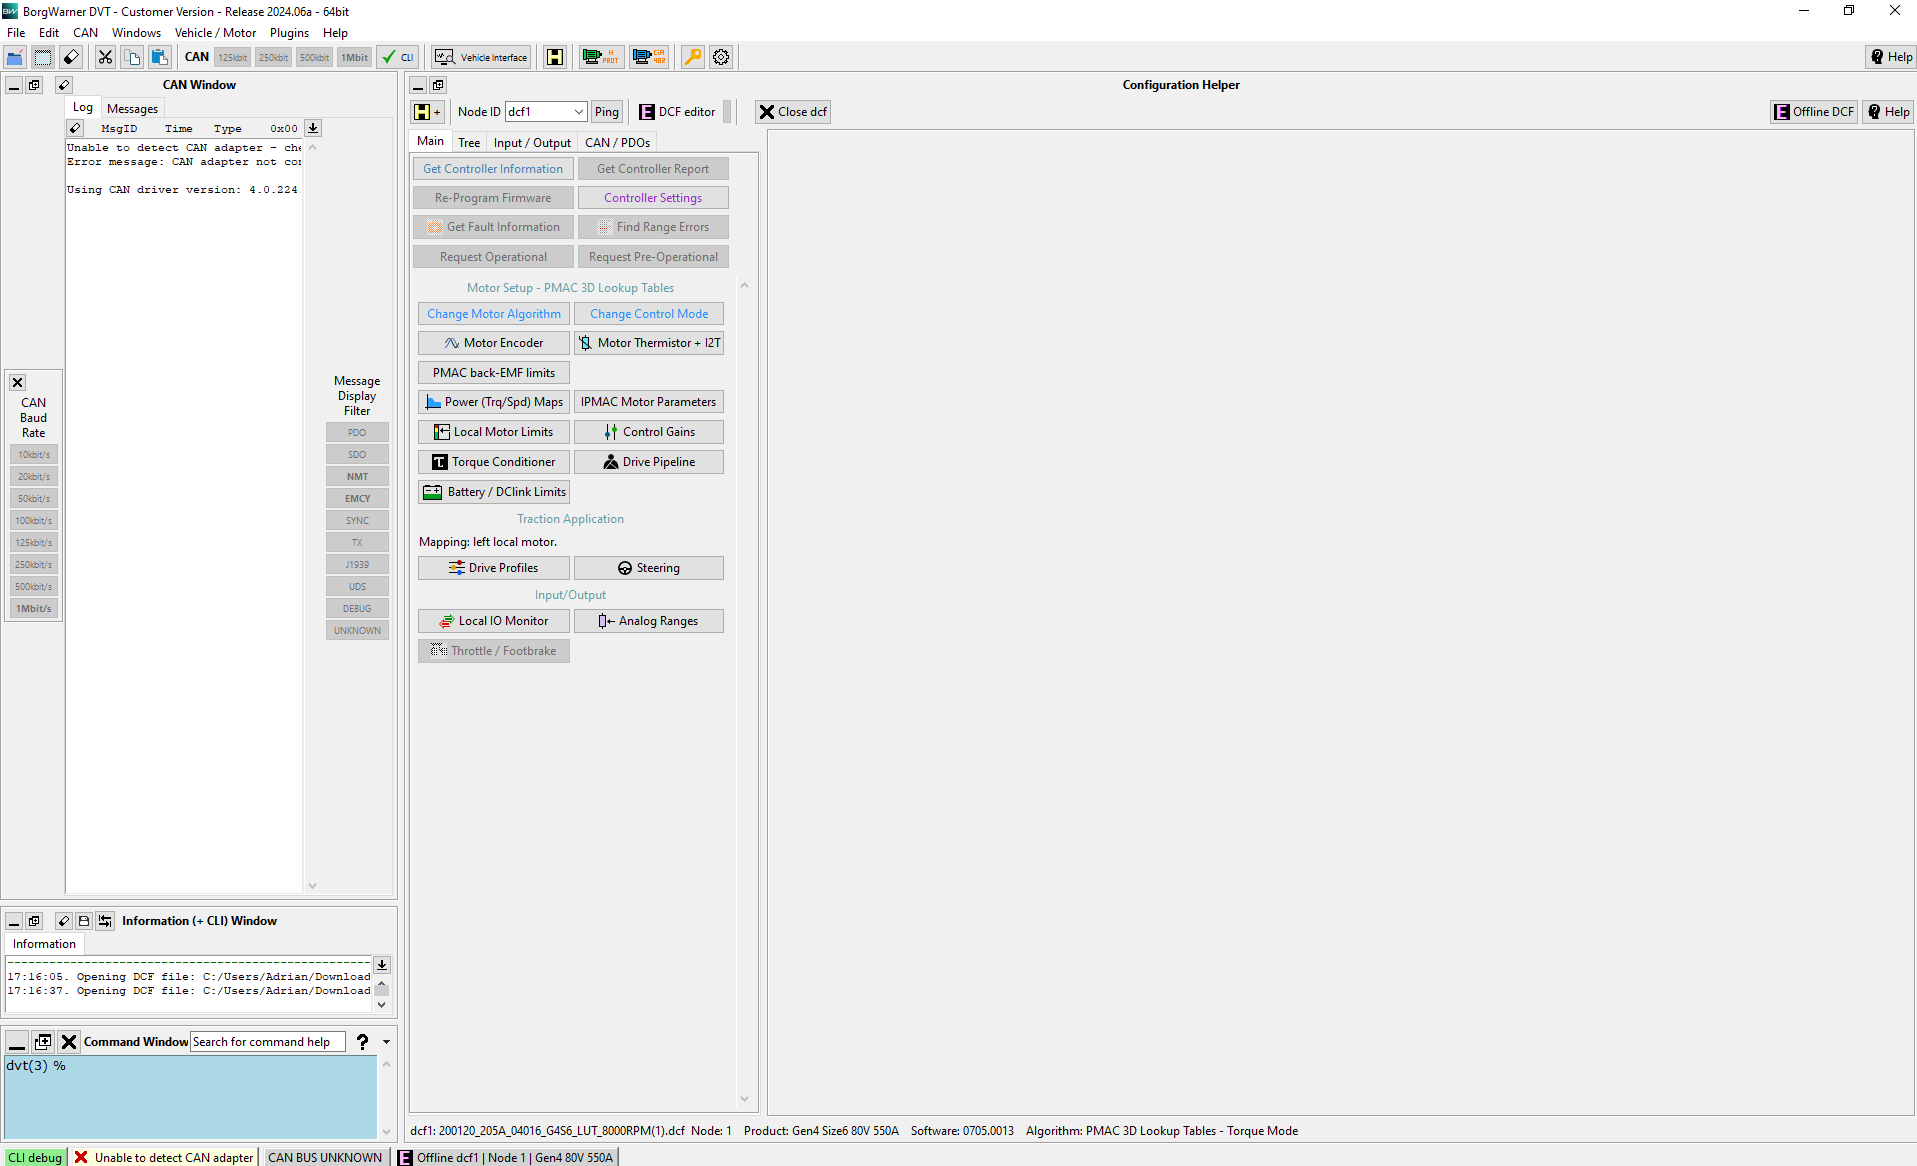Open Battery / DClink Limits
Viewport: 1917px width, 1166px height.
[494, 492]
